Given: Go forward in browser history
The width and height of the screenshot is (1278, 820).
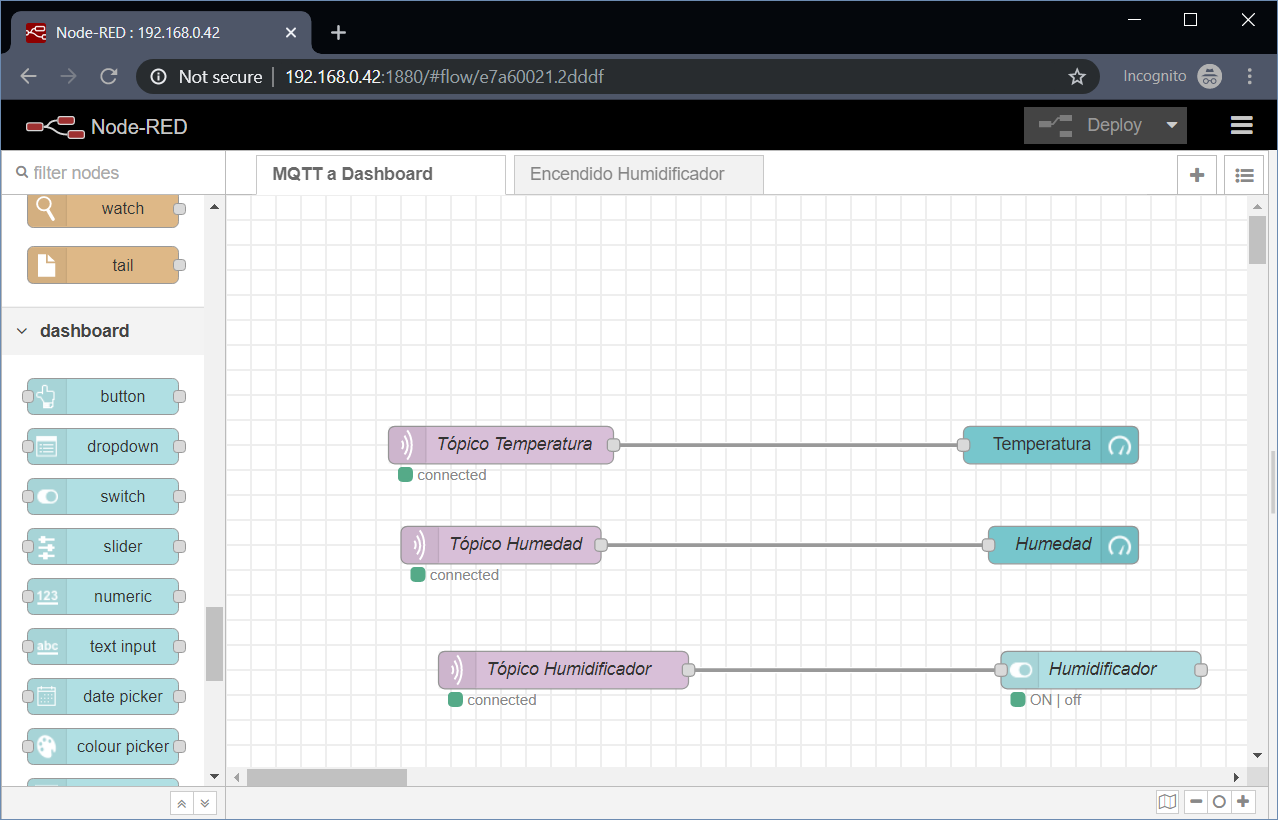Looking at the screenshot, I should pyautogui.click(x=68, y=76).
